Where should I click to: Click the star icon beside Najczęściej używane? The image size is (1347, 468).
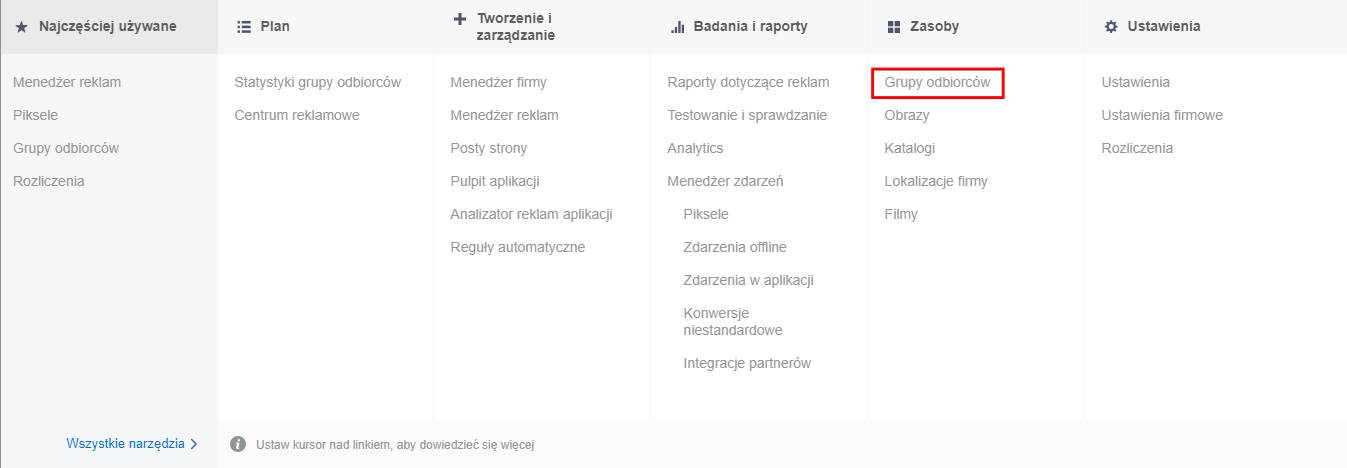point(21,27)
